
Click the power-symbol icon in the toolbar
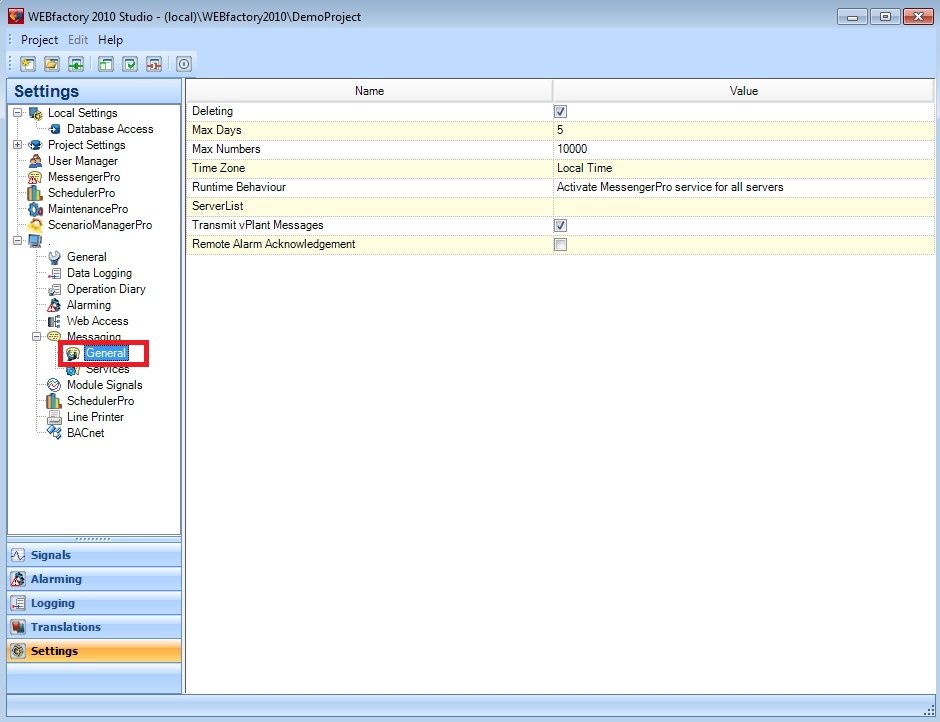pos(184,64)
